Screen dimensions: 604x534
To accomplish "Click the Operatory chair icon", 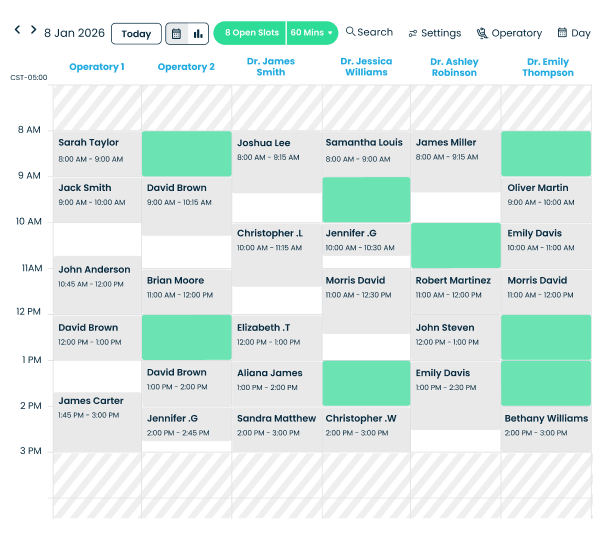I will (x=482, y=33).
